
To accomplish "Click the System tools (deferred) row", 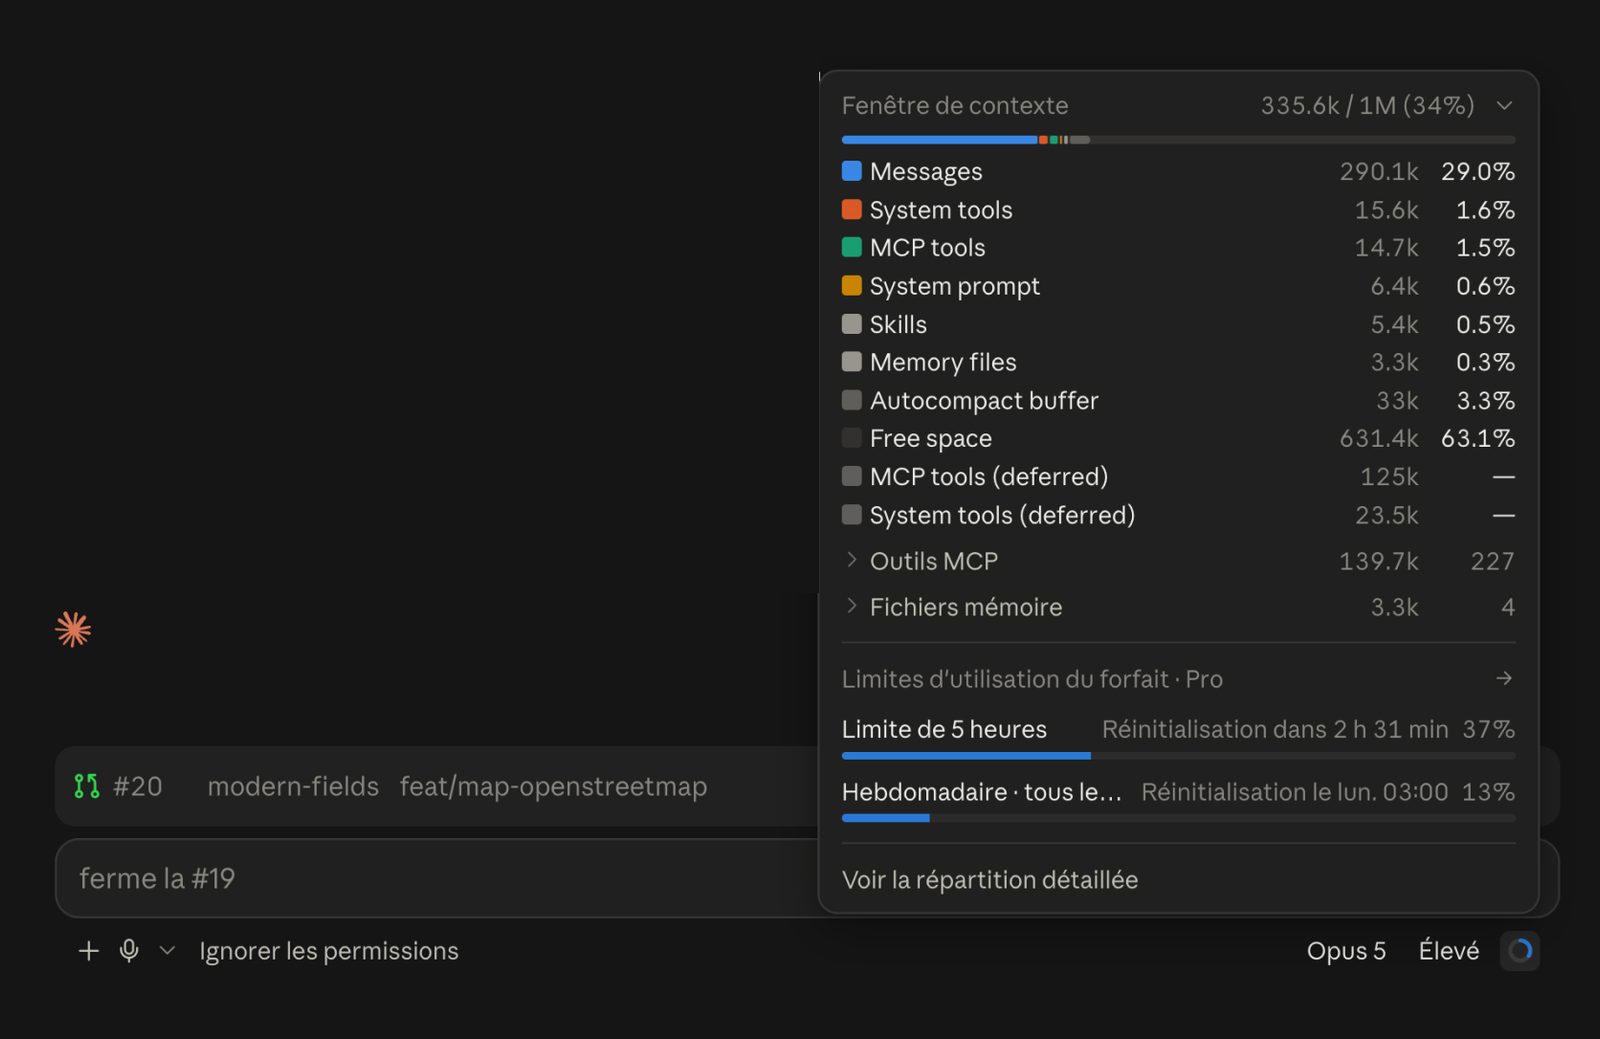I will pyautogui.click(x=1178, y=515).
